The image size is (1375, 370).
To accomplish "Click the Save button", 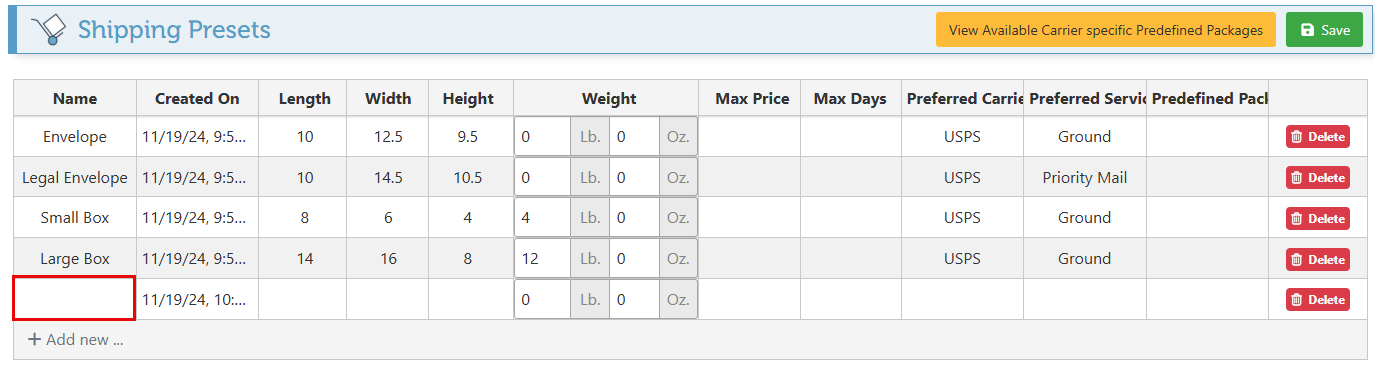I will pos(1323,30).
